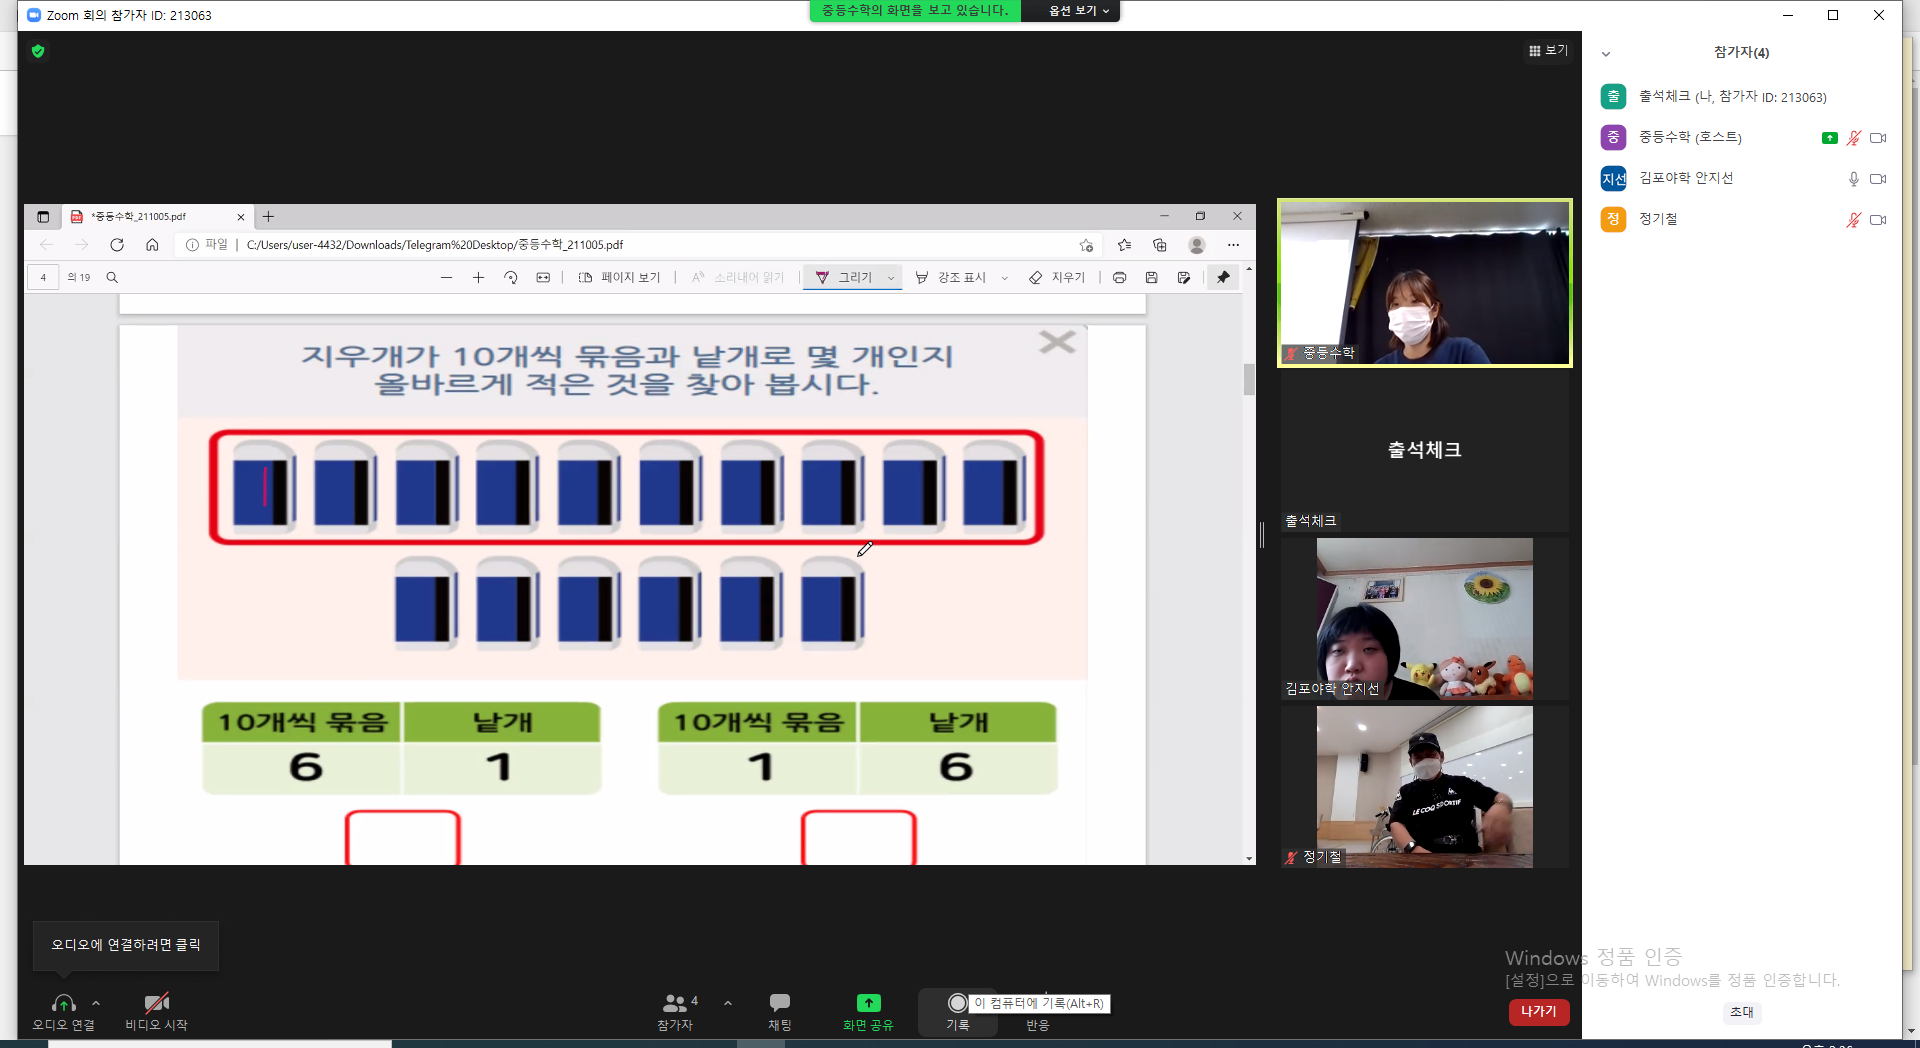Viewport: 1920px width, 1048px height.
Task: Click the browser refresh icon
Action: [x=117, y=245]
